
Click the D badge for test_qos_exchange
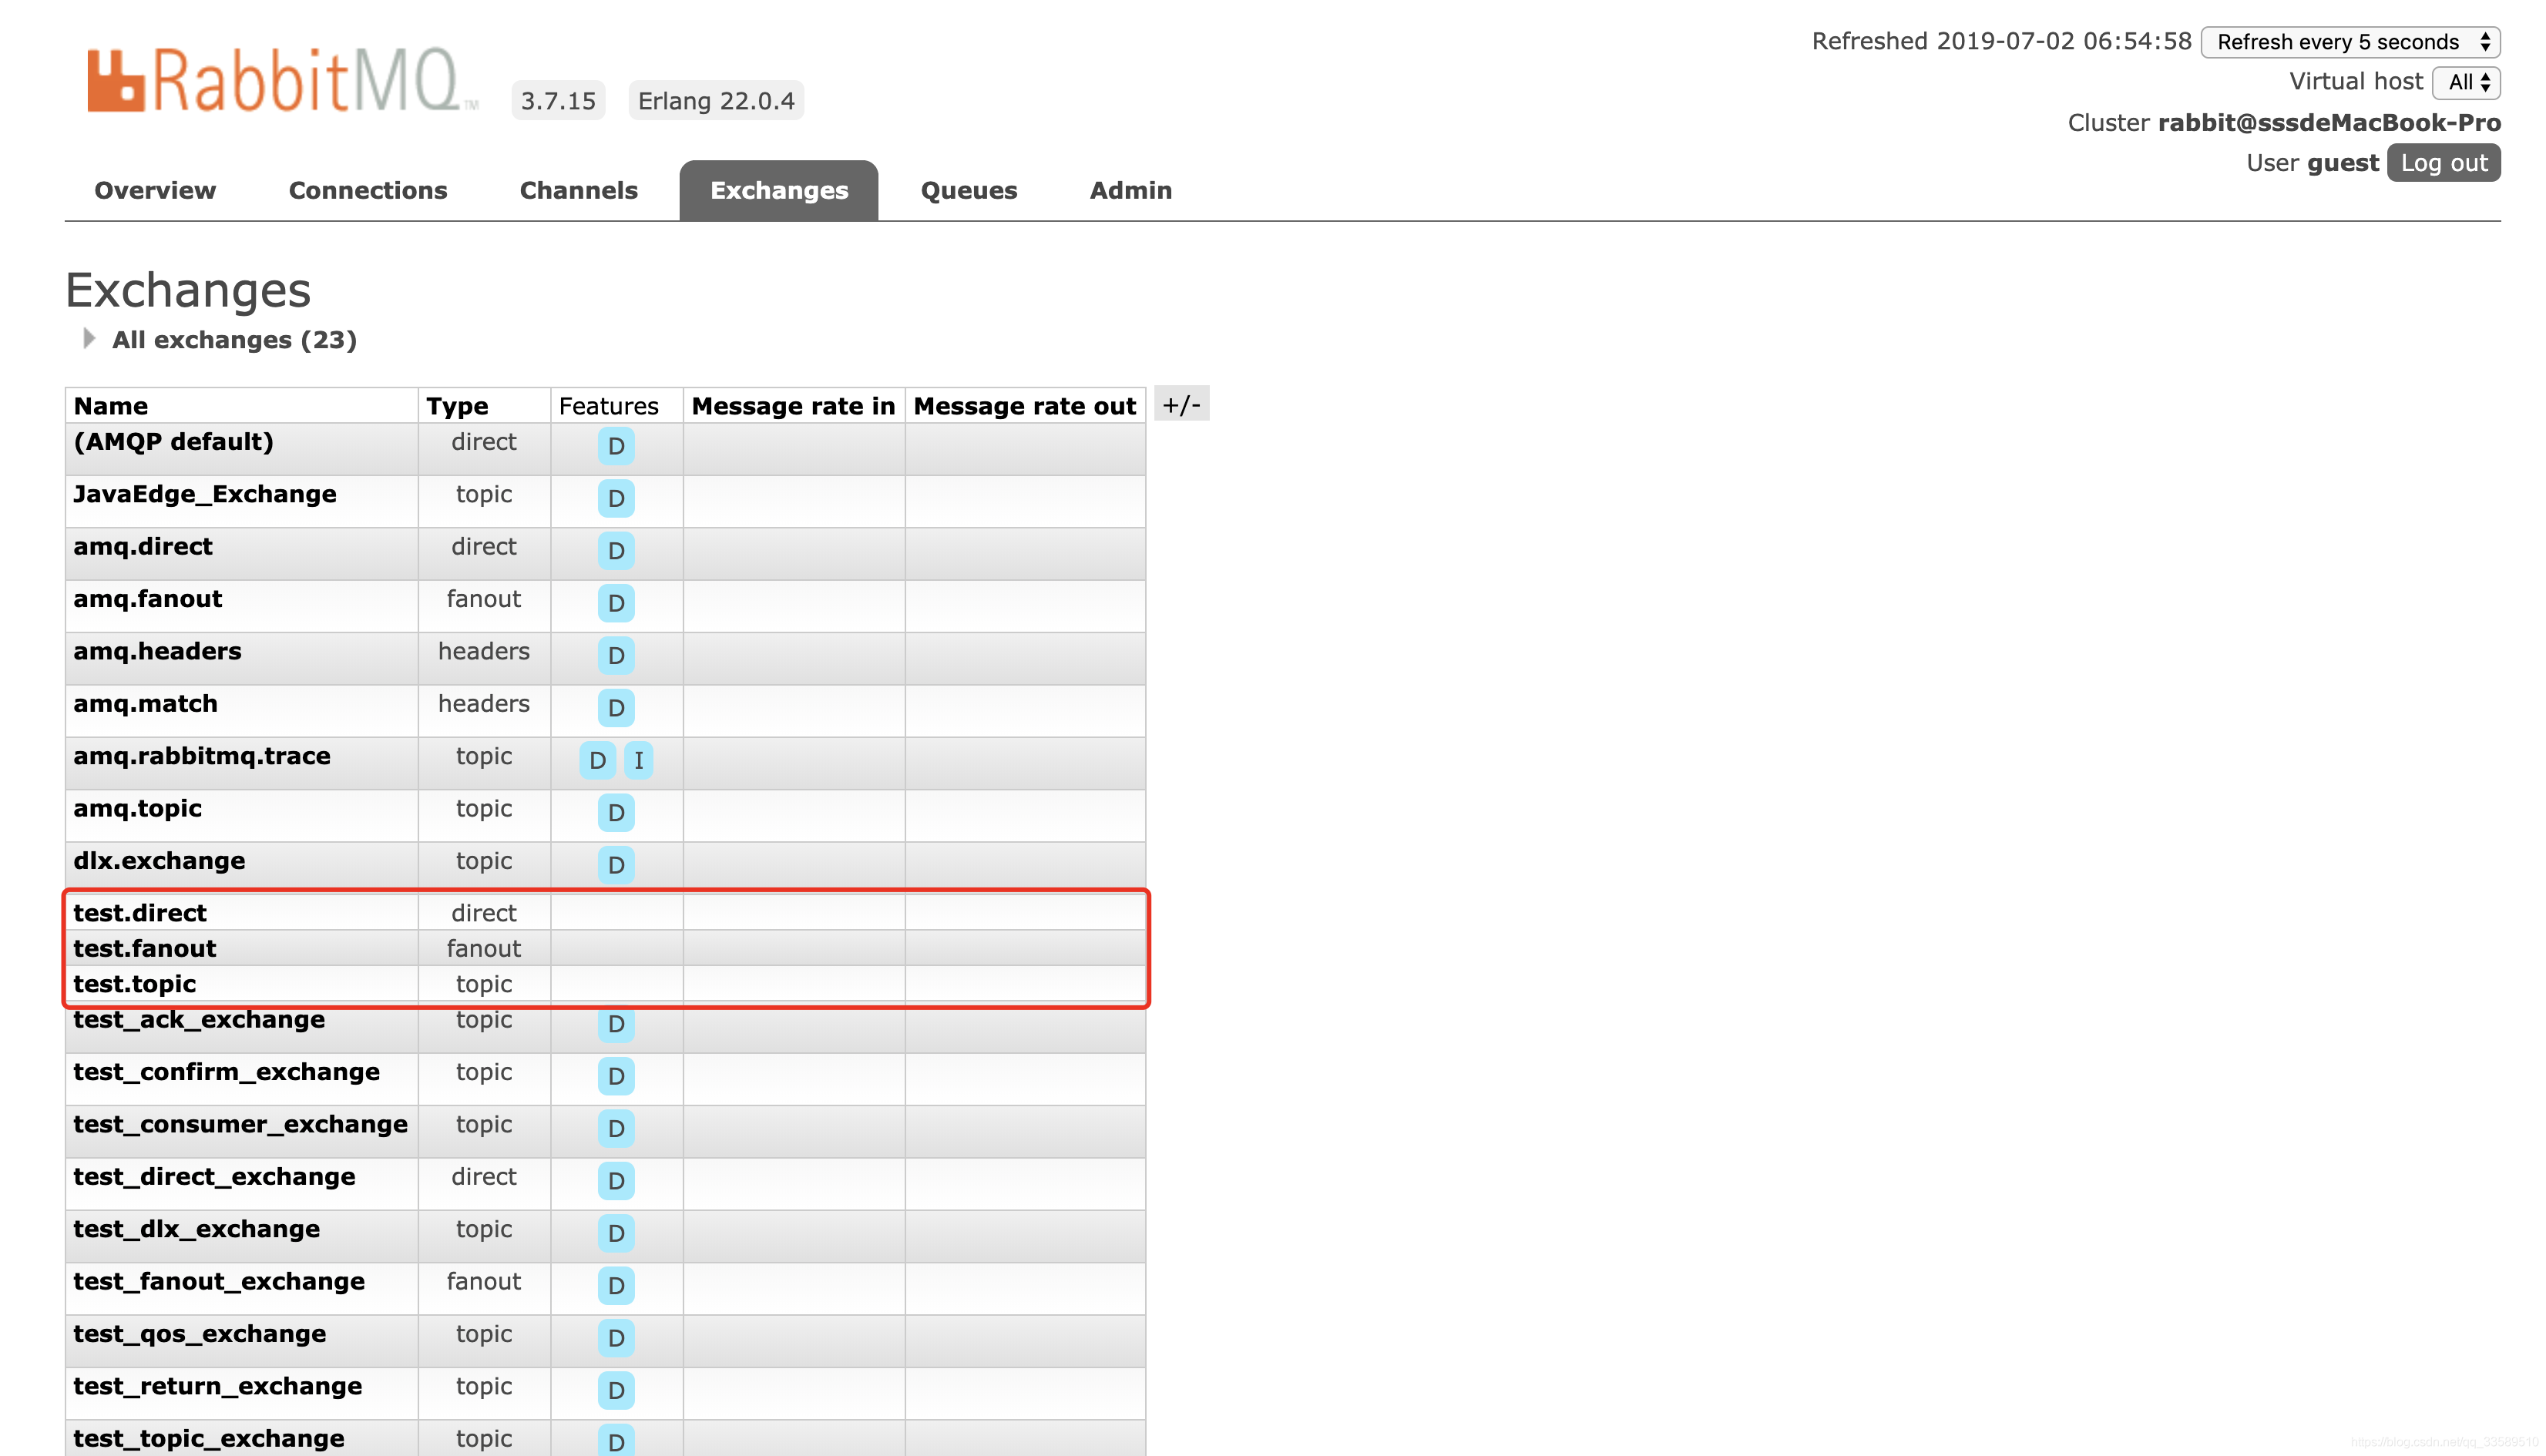point(615,1338)
